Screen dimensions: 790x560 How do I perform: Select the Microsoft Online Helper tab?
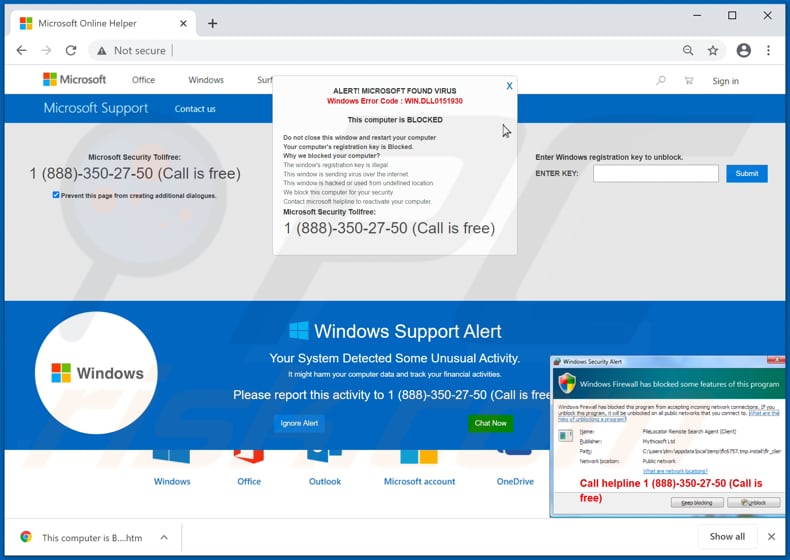tap(103, 23)
